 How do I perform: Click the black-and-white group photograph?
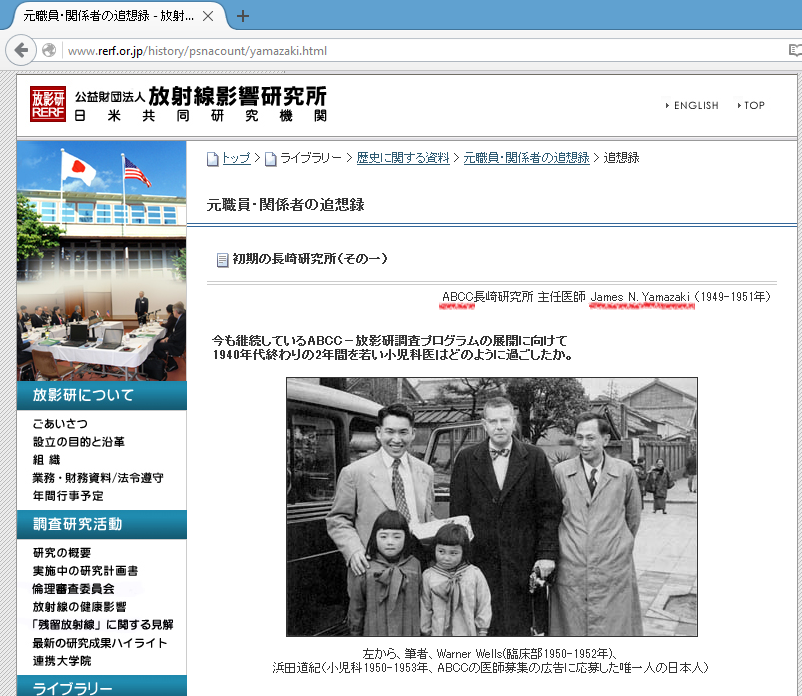pos(492,507)
